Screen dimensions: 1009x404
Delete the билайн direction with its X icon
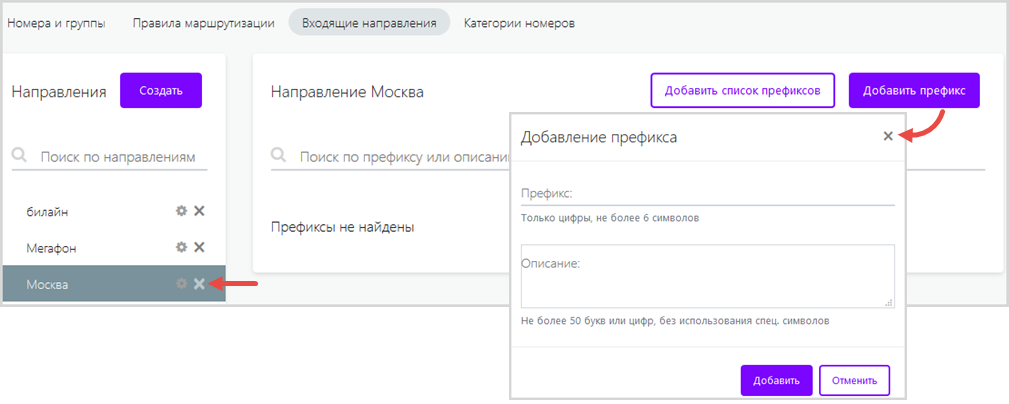coord(199,211)
